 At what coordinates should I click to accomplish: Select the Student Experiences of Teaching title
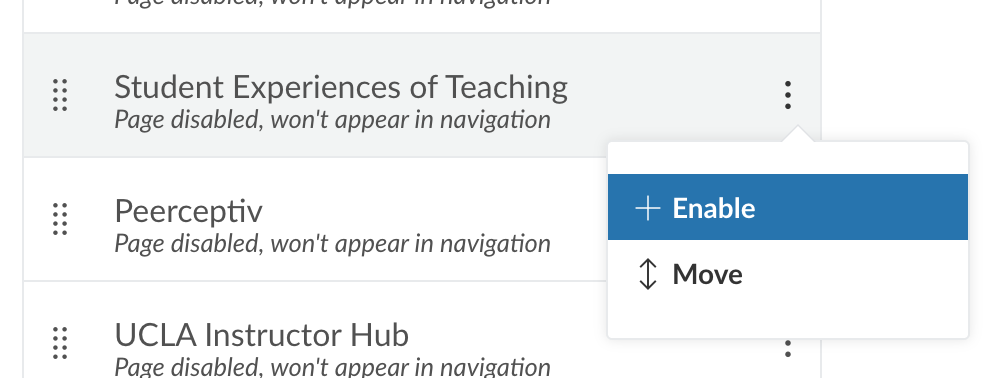pos(341,87)
